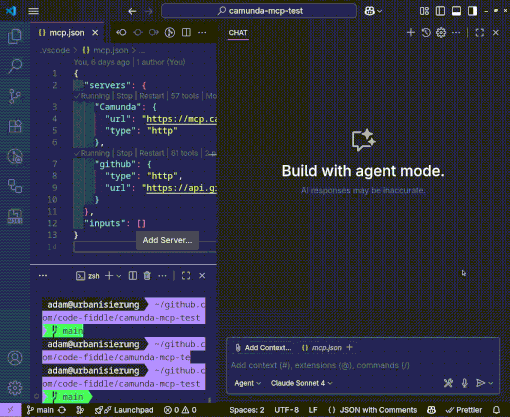Send the chat message
The image size is (510, 417).
(480, 383)
